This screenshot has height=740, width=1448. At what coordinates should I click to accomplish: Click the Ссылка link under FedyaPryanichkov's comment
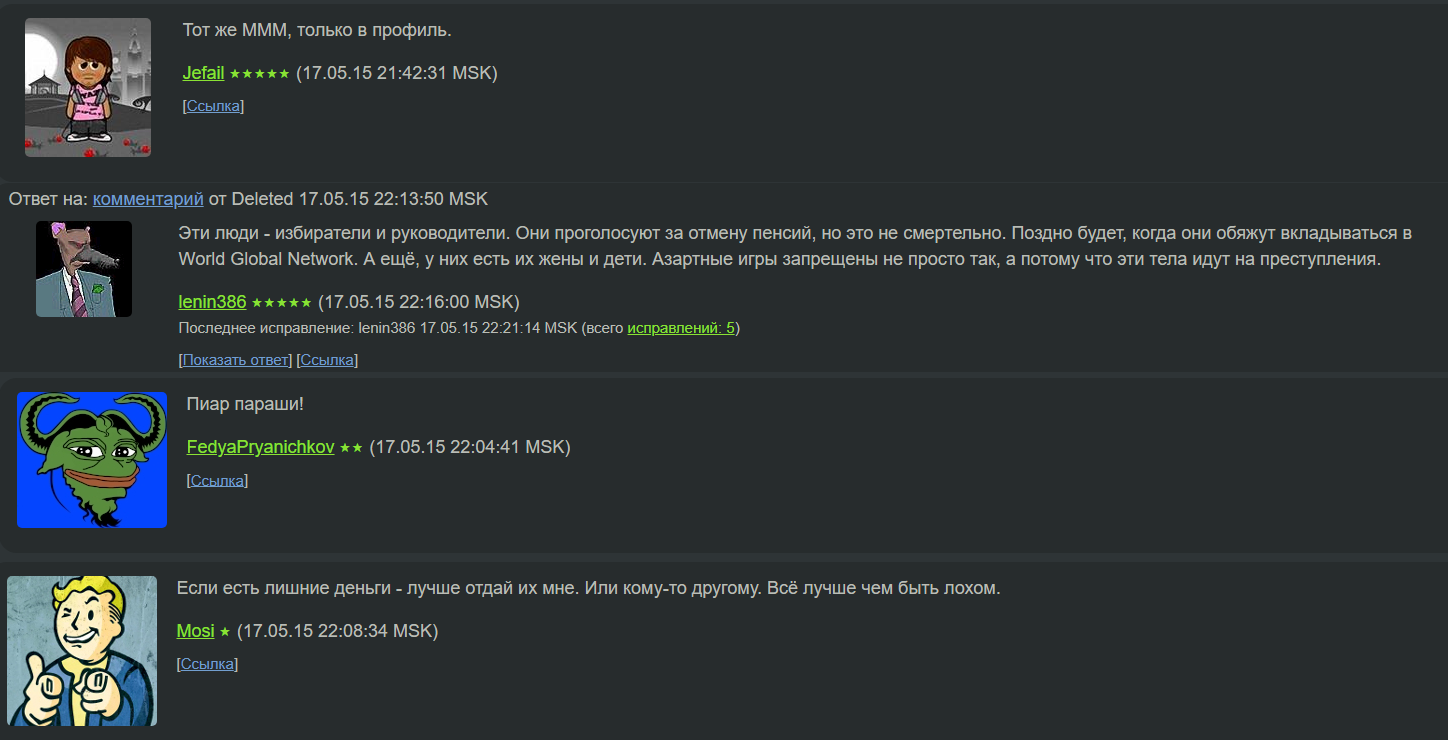217,481
